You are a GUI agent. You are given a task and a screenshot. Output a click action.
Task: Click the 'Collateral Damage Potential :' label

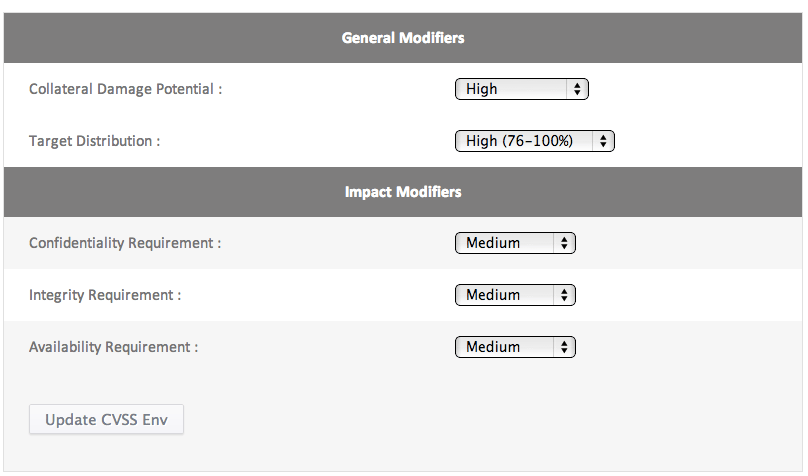(x=125, y=89)
